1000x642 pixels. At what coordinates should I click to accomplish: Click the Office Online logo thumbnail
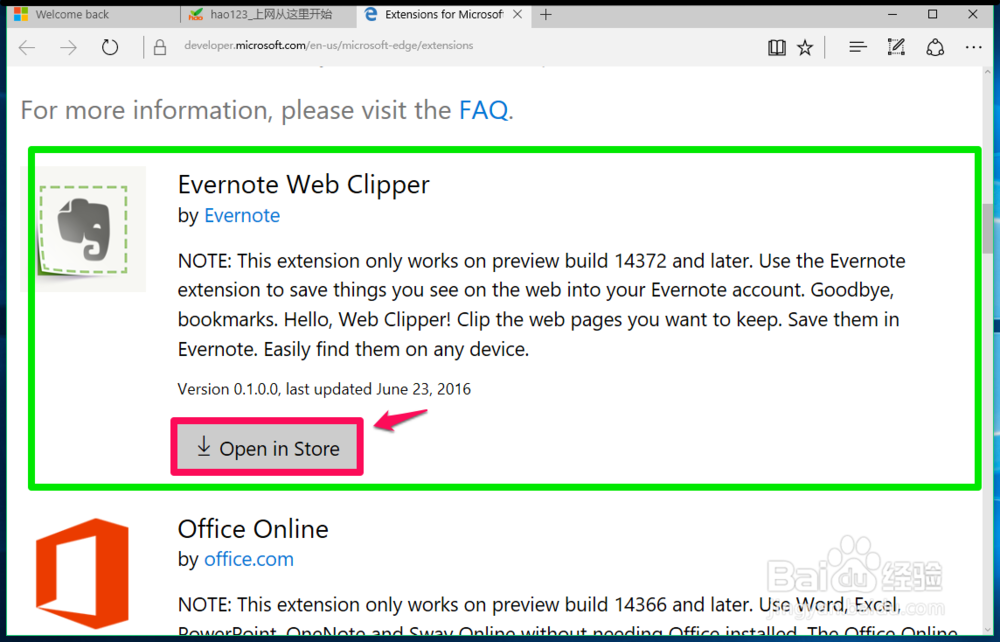click(x=82, y=573)
